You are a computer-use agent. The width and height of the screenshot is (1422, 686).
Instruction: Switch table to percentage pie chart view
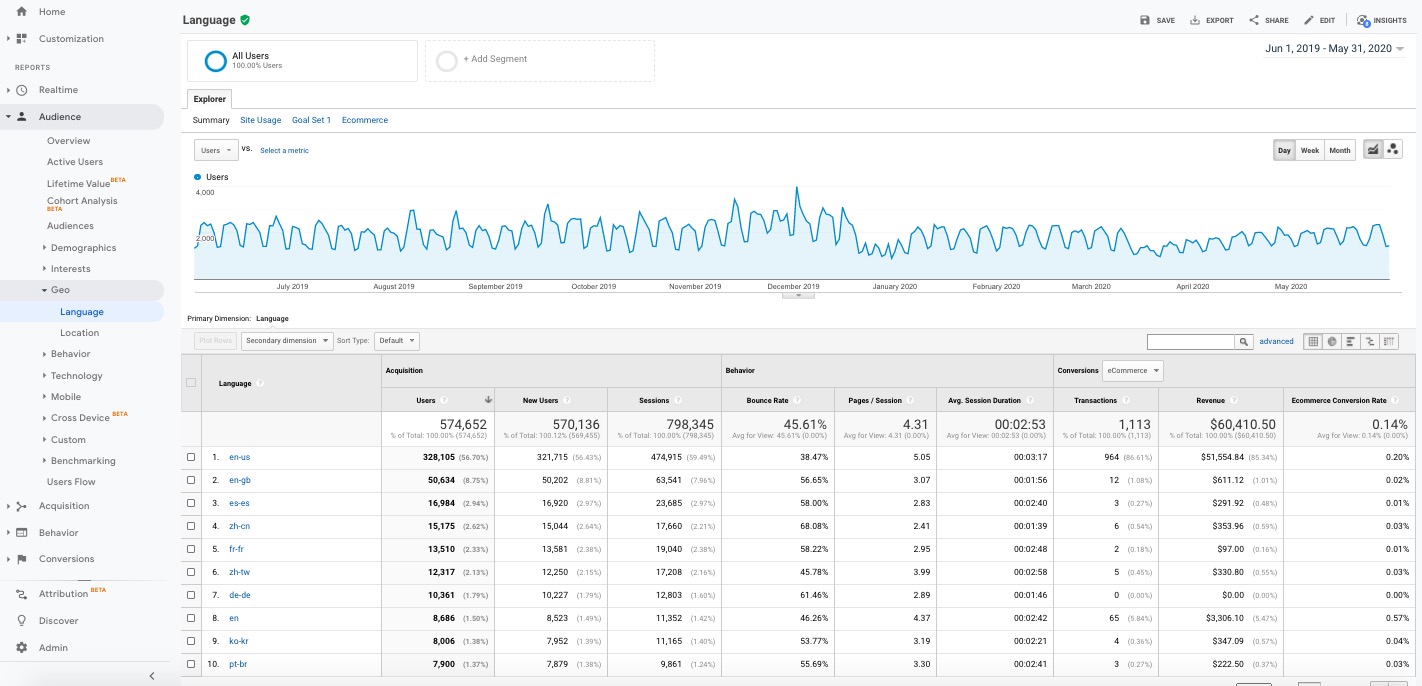[x=1331, y=341]
